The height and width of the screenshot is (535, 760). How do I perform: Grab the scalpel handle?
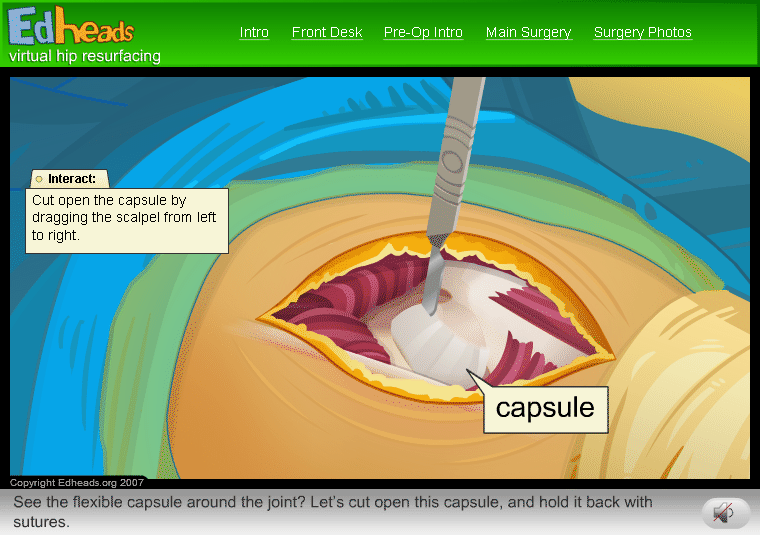[x=458, y=155]
